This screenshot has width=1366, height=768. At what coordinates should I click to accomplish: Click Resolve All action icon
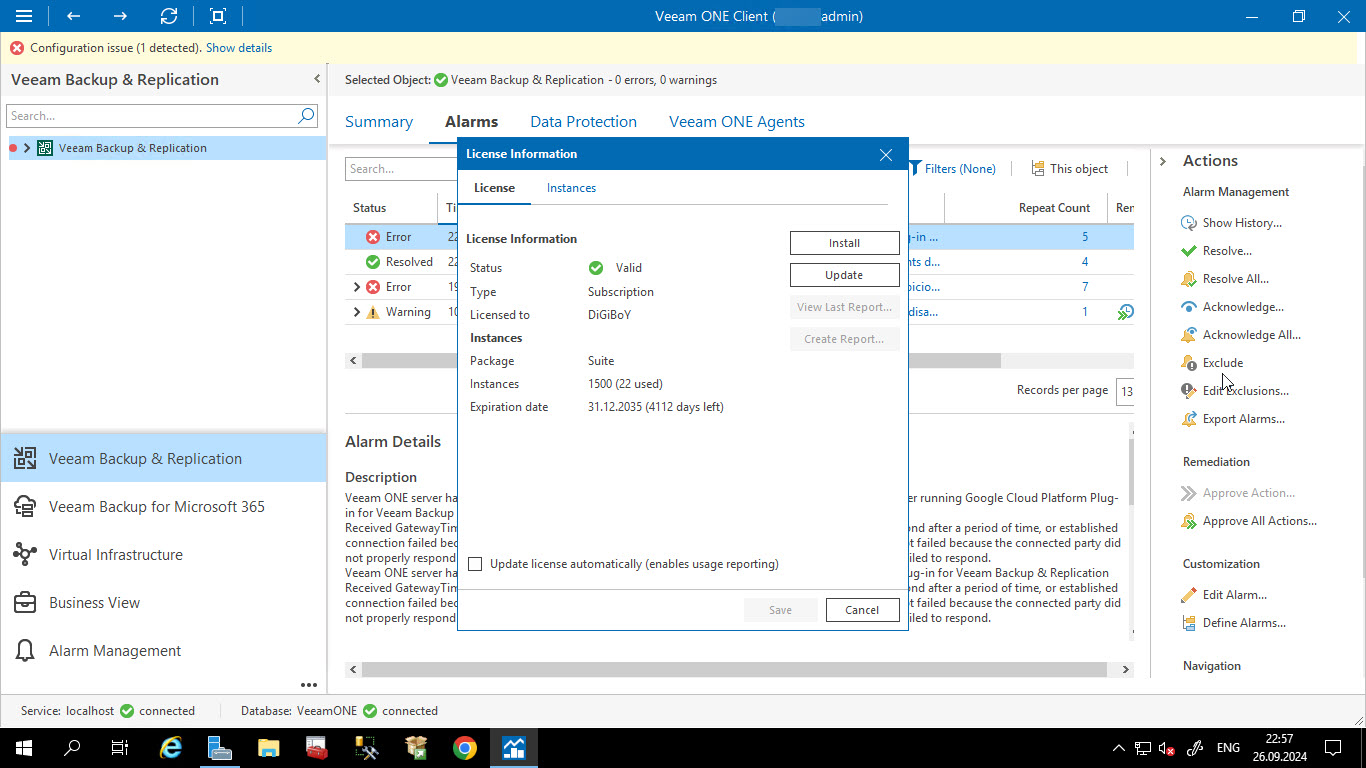point(1188,279)
